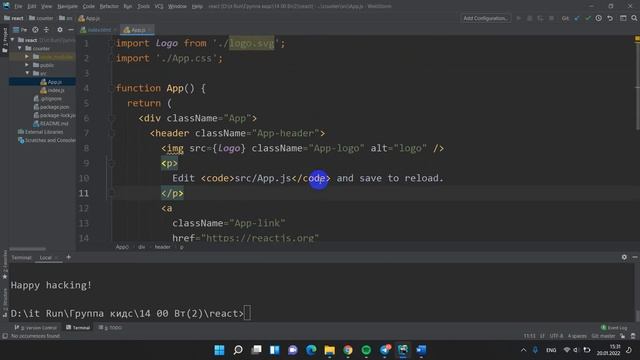Screen dimensions: 640x360
Task: Click Add Configuration button
Action: click(485, 18)
